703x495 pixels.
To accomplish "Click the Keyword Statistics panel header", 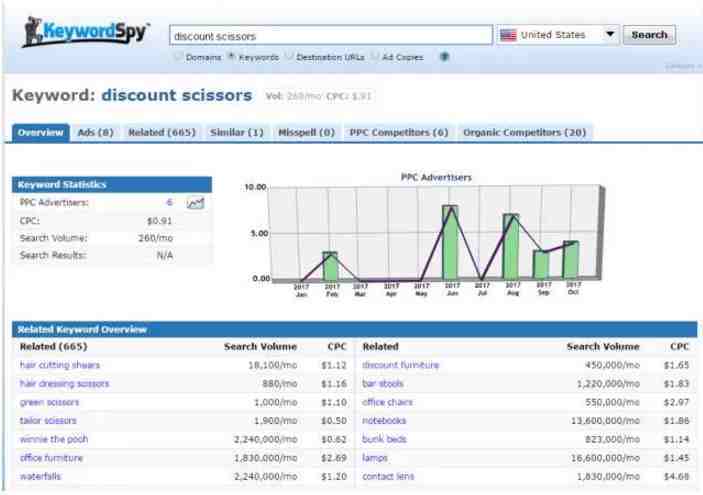I will coord(112,185).
